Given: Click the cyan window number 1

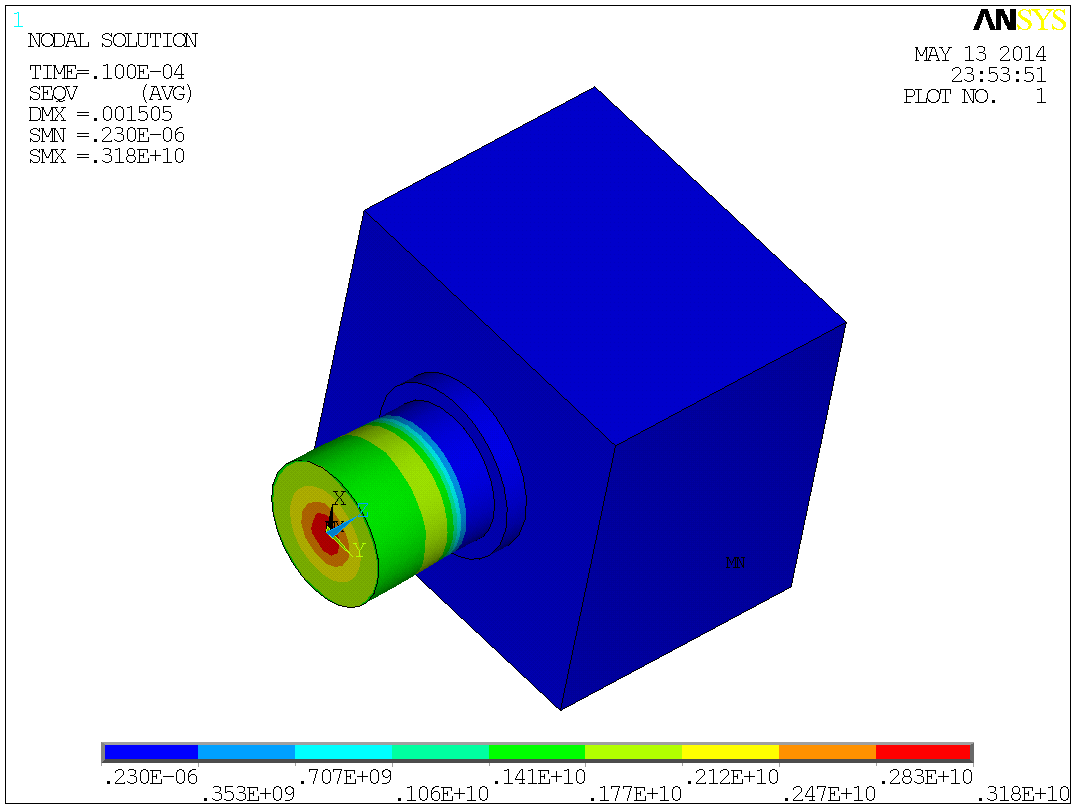Looking at the screenshot, I should (17, 21).
